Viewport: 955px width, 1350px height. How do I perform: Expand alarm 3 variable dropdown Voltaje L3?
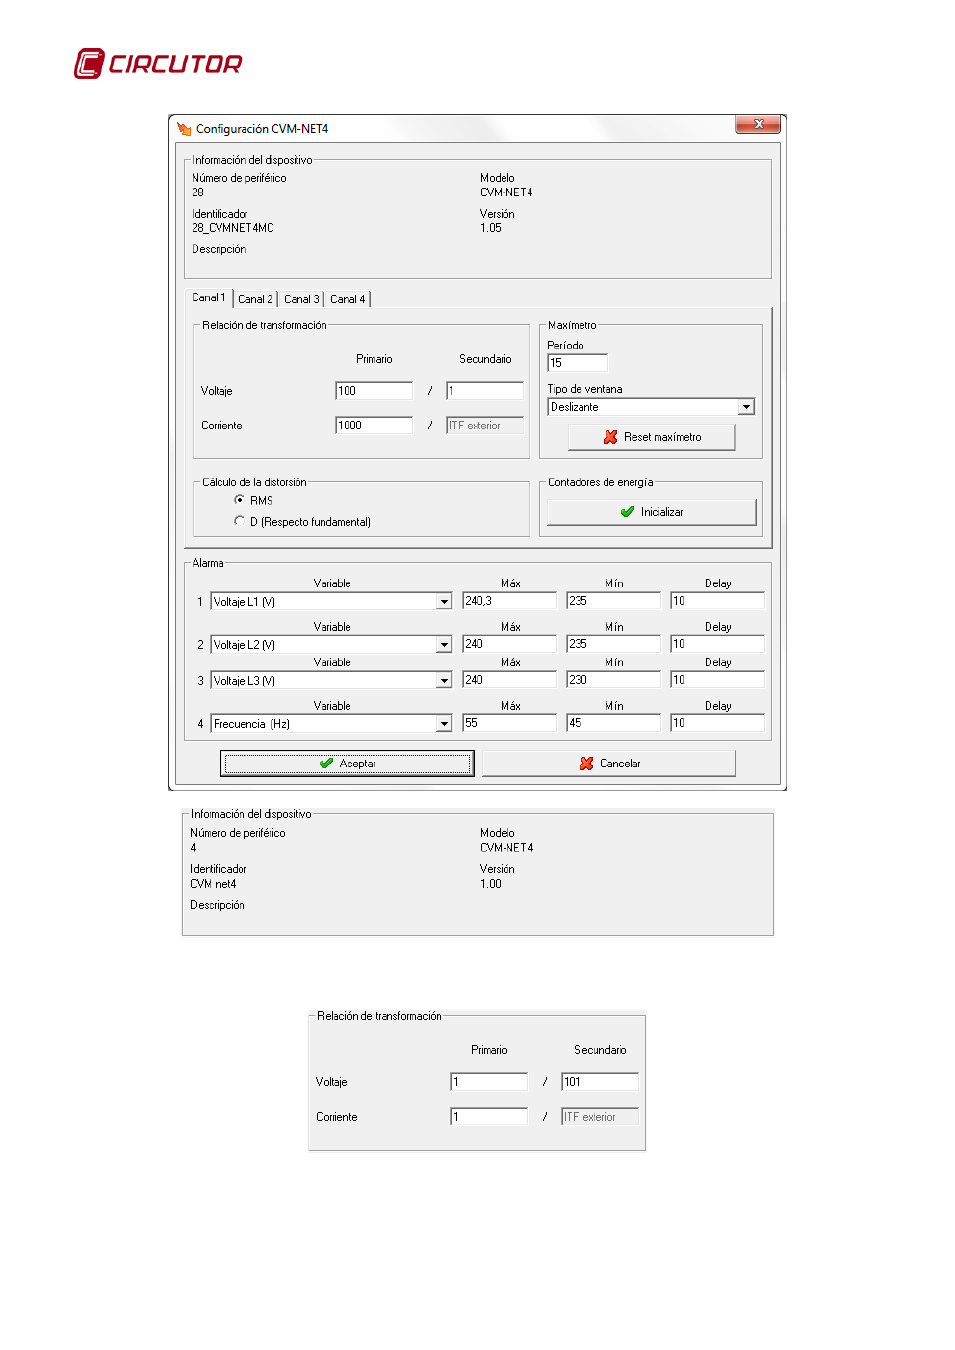[444, 681]
